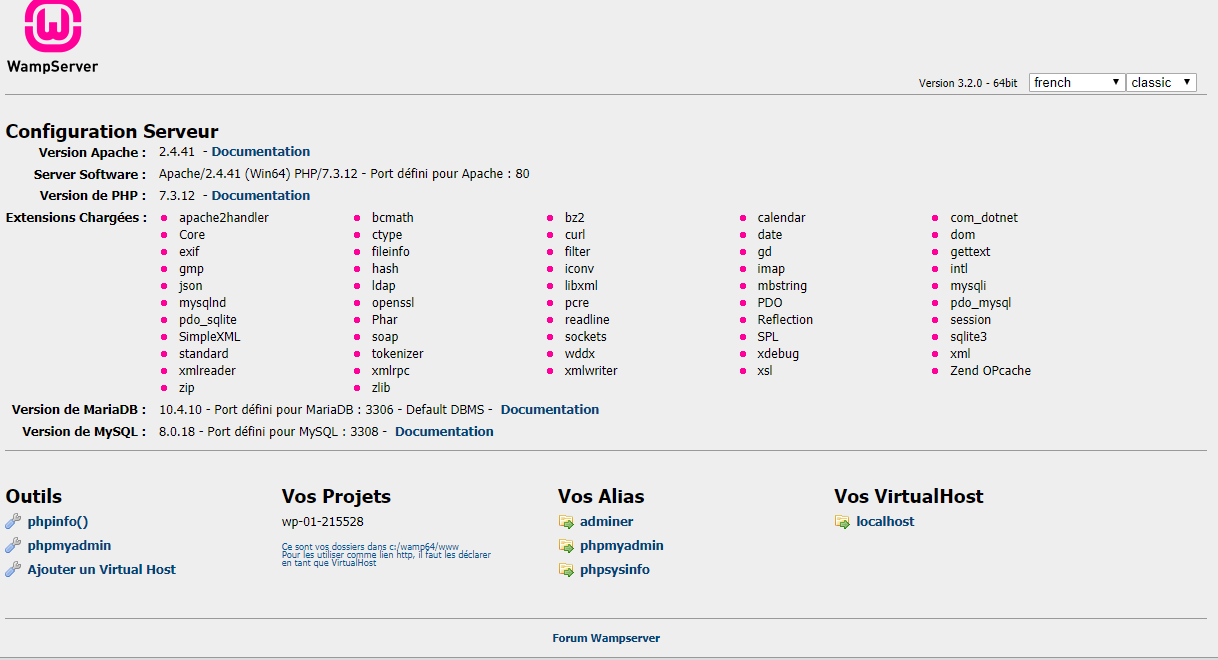Screen dimensions: 1218x660
Task: Click apache2handler extension entry
Action: (x=224, y=218)
